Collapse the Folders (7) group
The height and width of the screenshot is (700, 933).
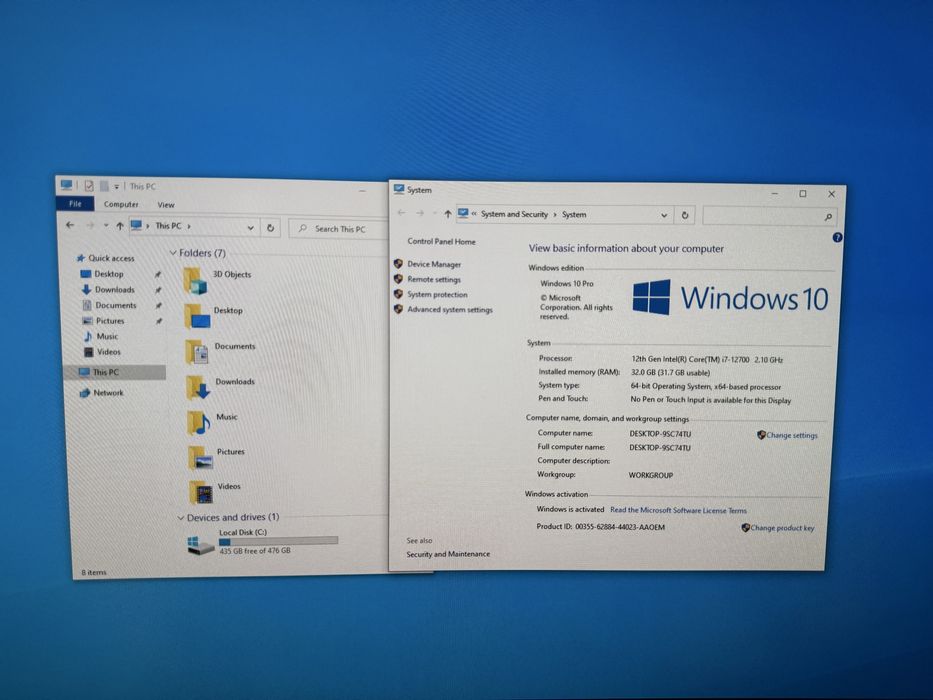[173, 253]
